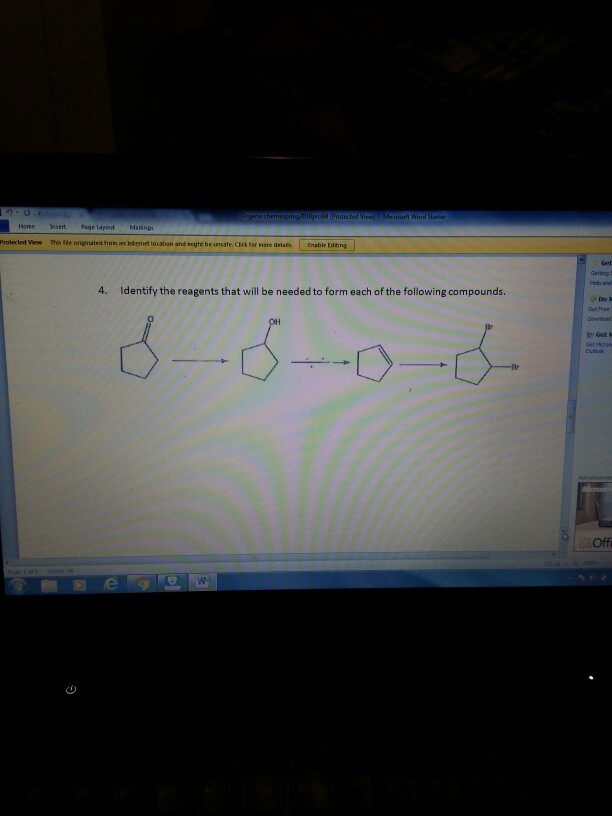Click the cyclopentene structure drawing
612x816 pixels.
tap(375, 362)
